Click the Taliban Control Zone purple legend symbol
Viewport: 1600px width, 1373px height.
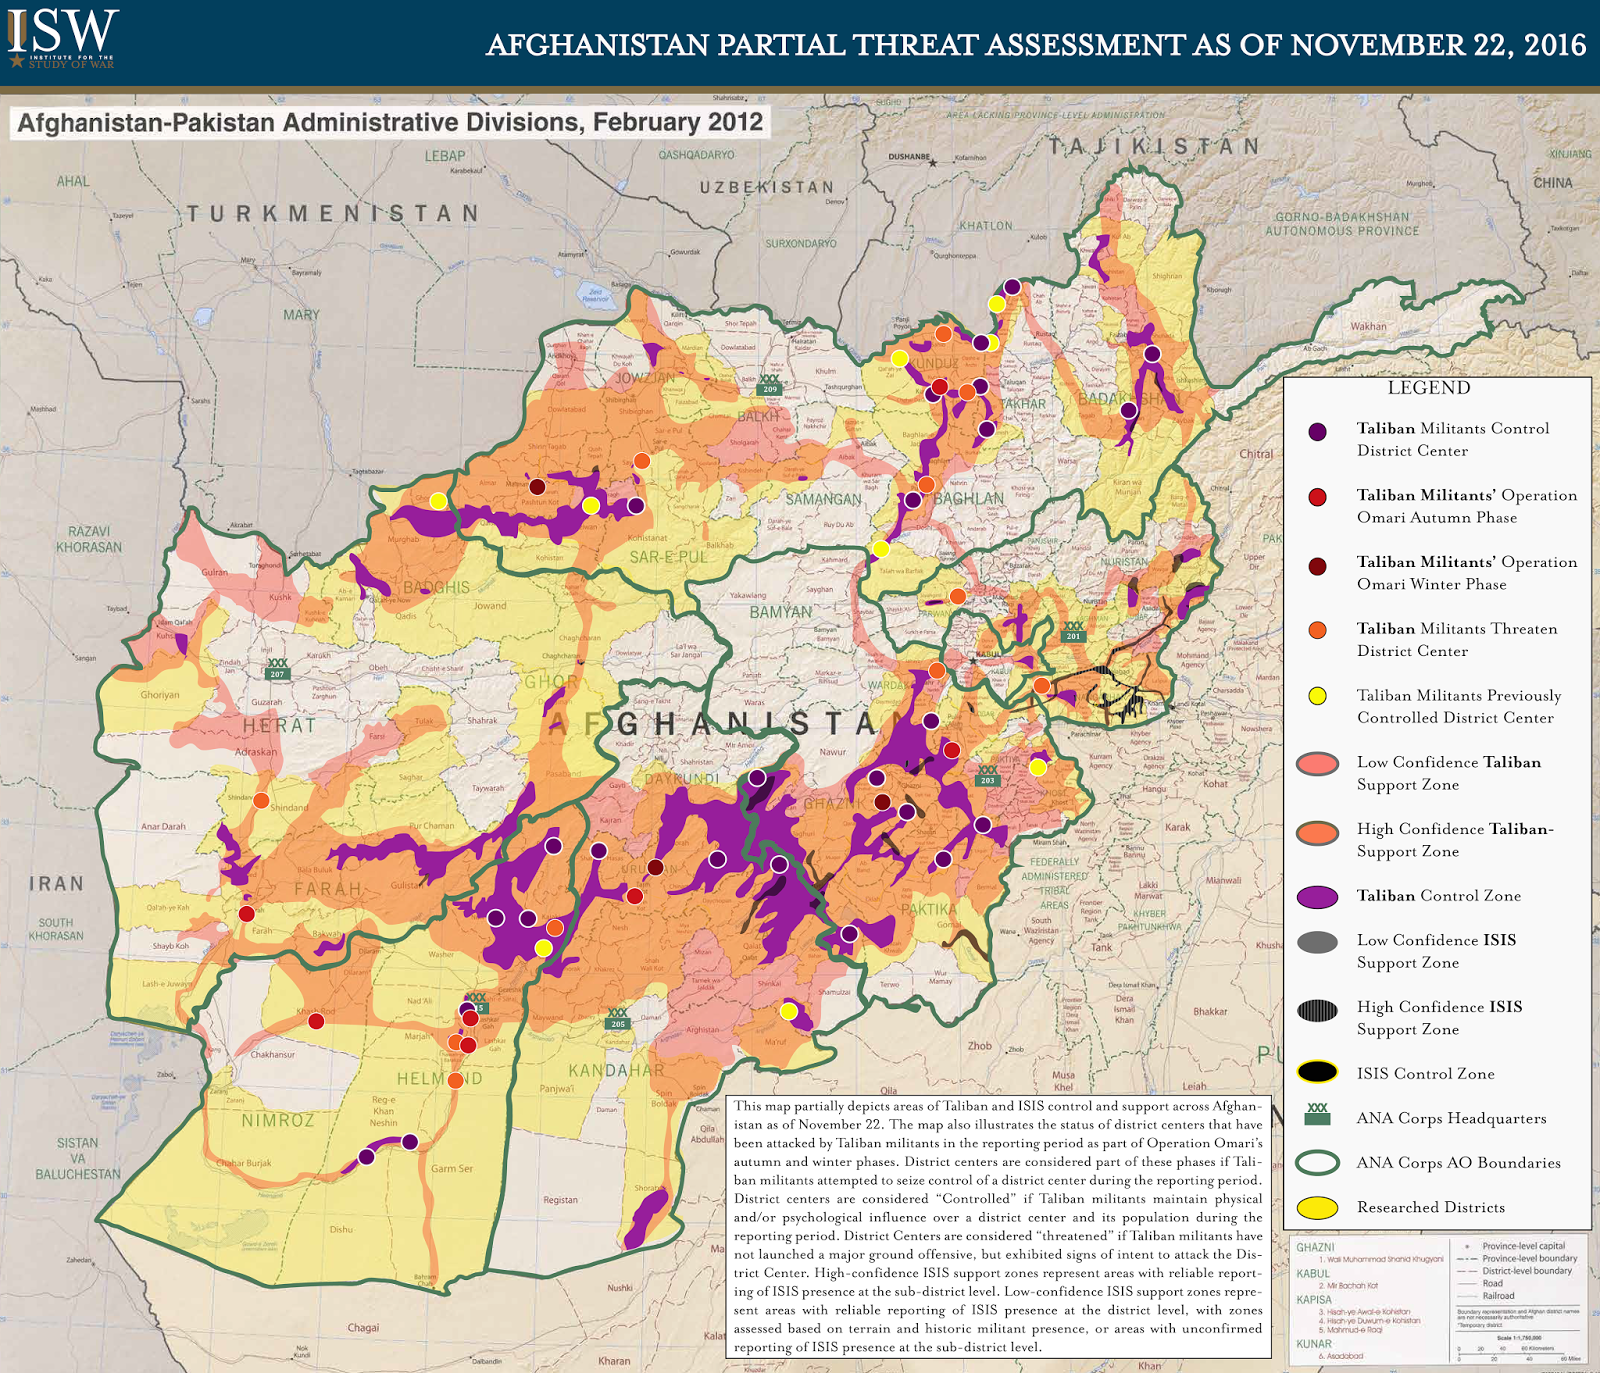1316,896
